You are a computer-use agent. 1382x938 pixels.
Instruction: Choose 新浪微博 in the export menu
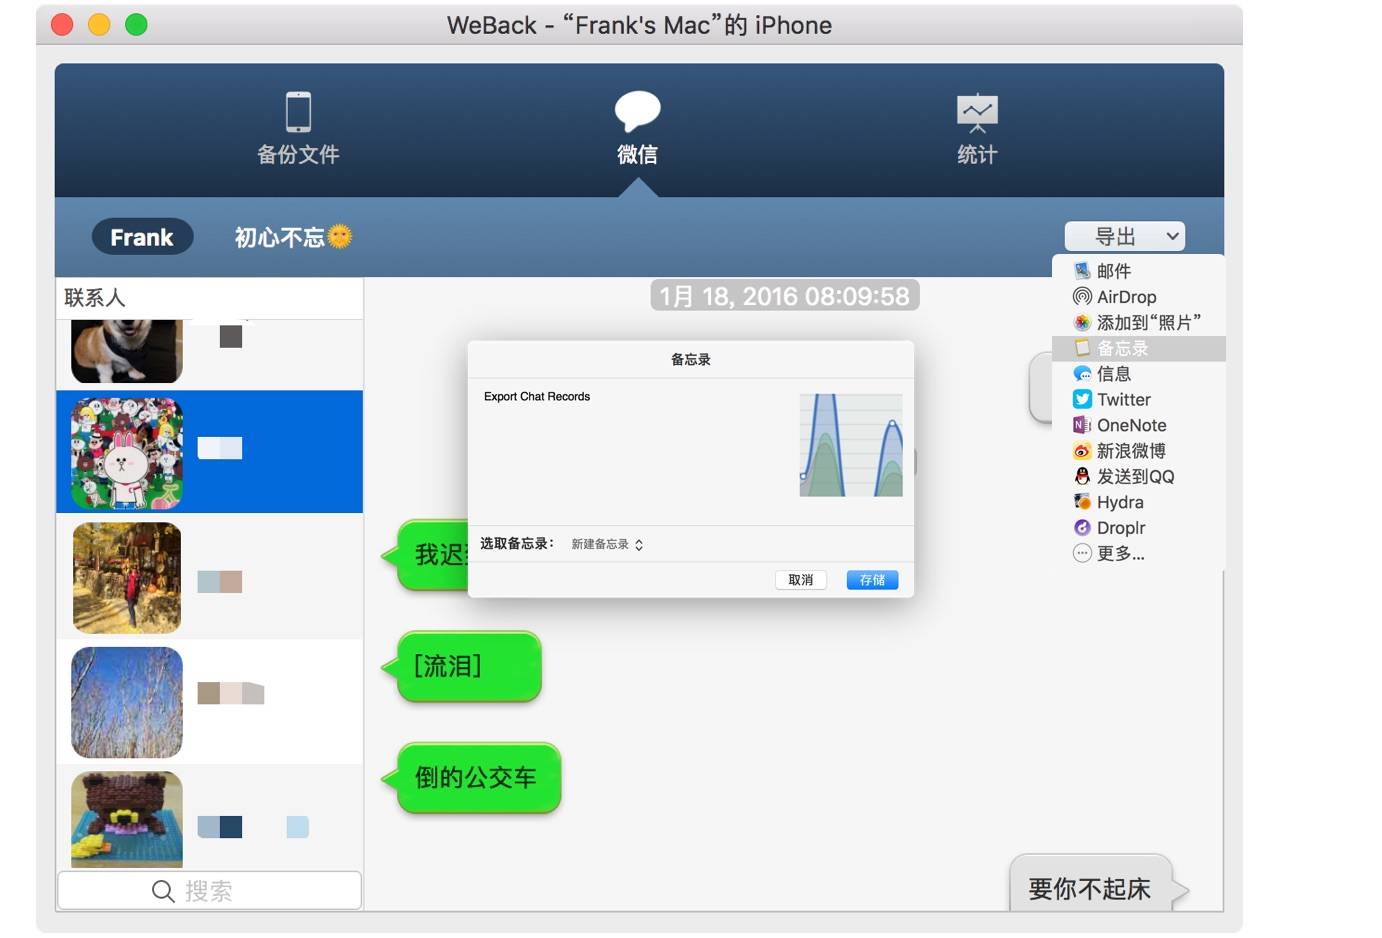pos(1138,451)
